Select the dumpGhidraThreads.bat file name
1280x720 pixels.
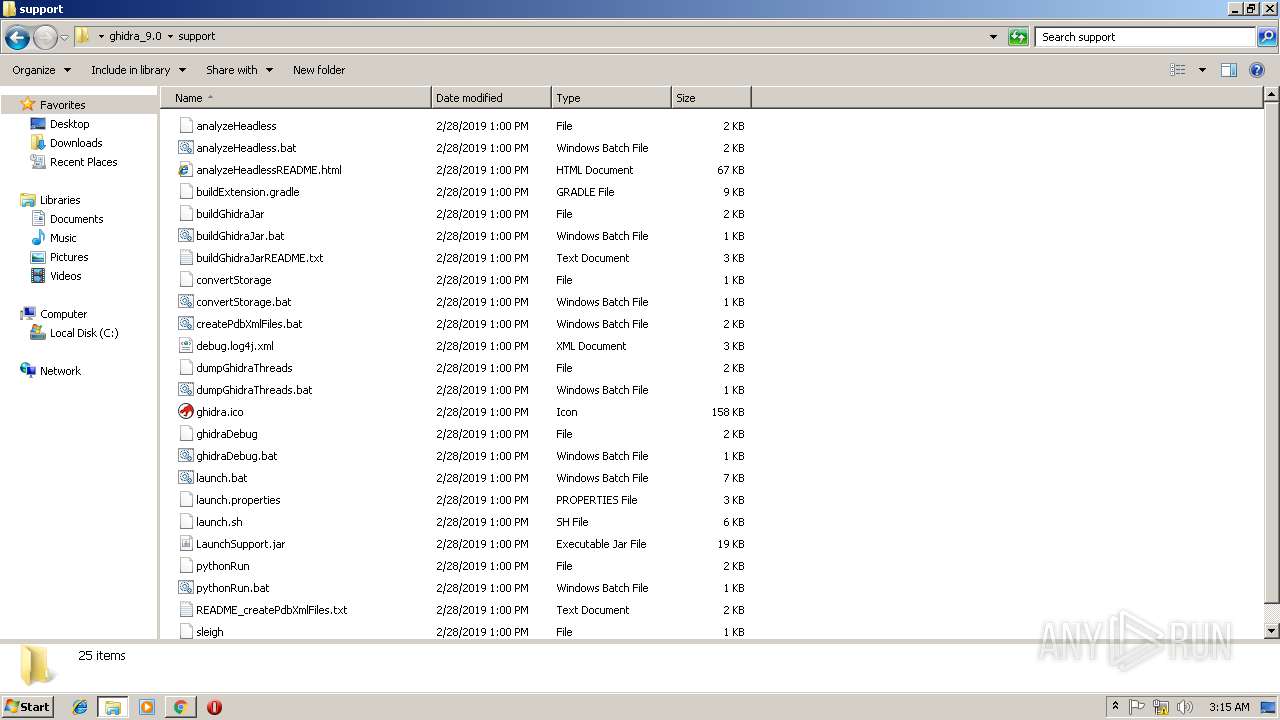(x=254, y=390)
